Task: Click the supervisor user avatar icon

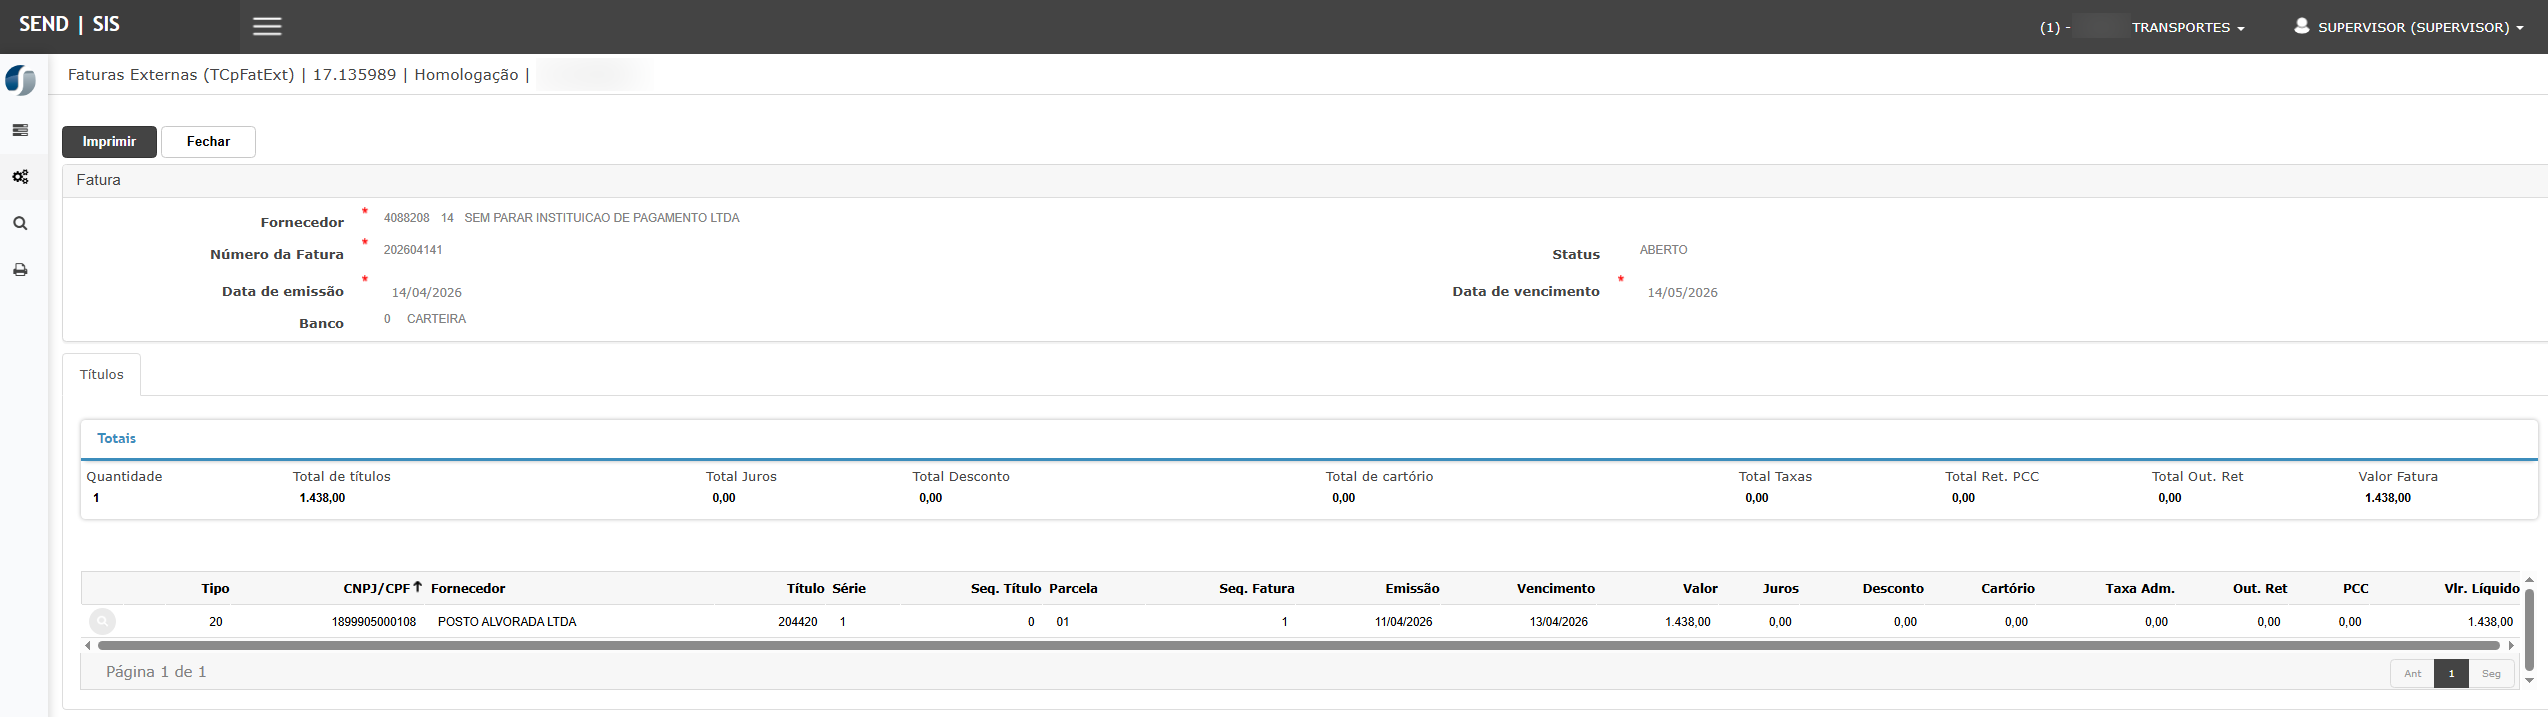Action: coord(2301,26)
